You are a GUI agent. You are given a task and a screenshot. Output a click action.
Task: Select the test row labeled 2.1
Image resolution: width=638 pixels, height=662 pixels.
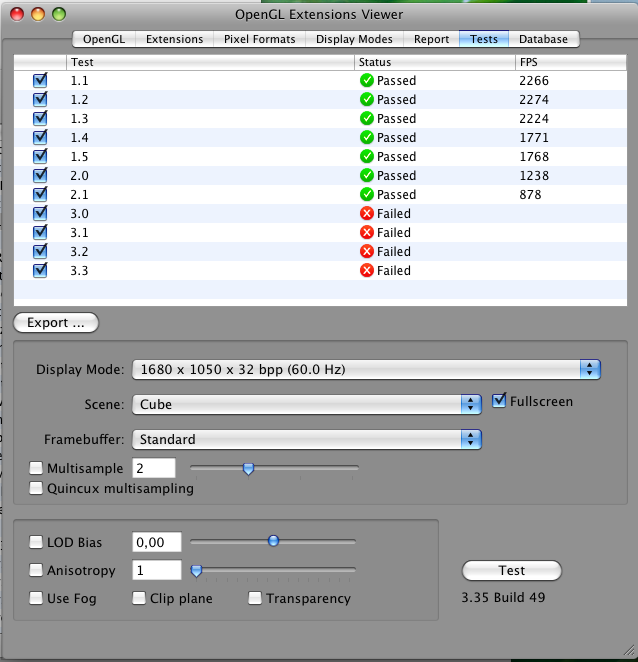tap(320, 194)
